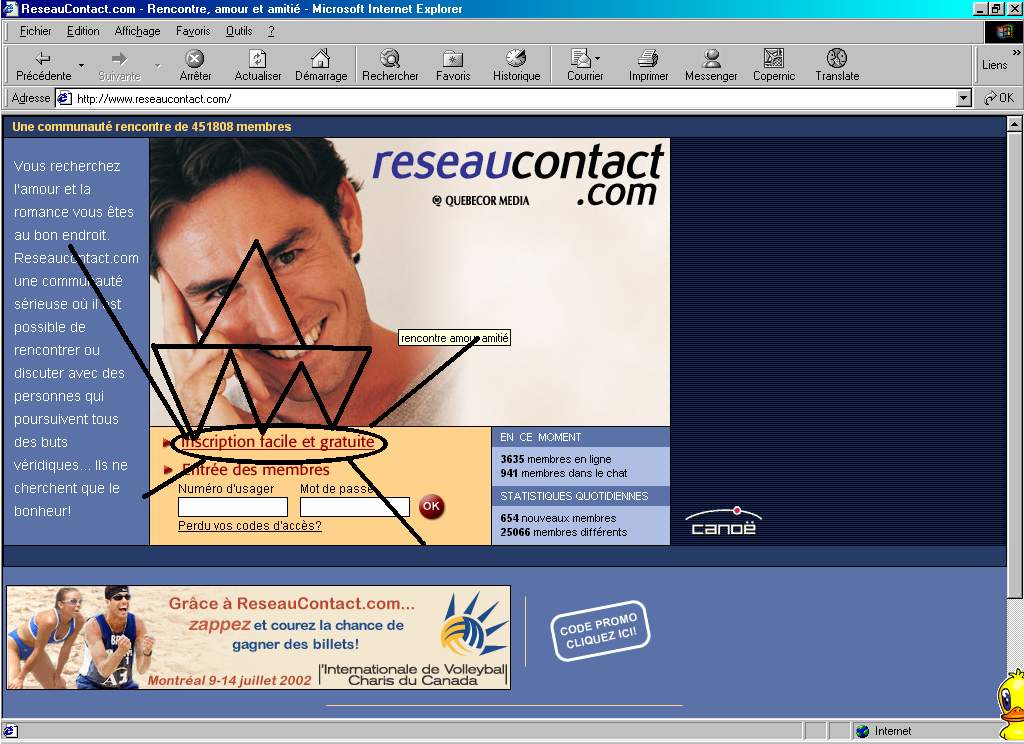Show the Historique pane
Image resolution: width=1024 pixels, height=744 pixels.
point(517,65)
